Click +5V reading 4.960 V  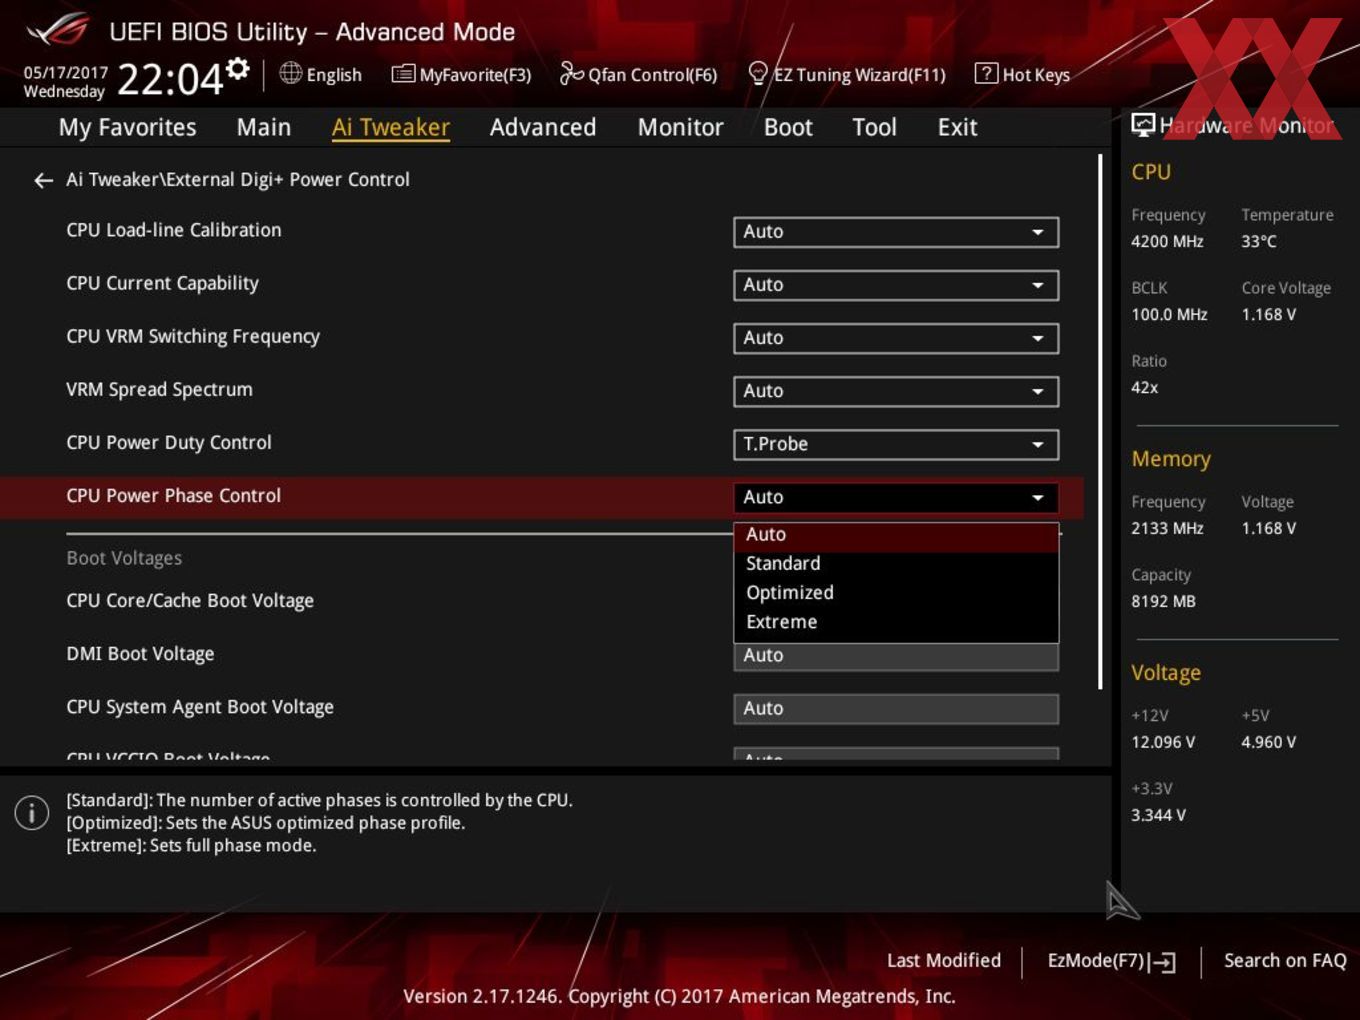[x=1268, y=742]
